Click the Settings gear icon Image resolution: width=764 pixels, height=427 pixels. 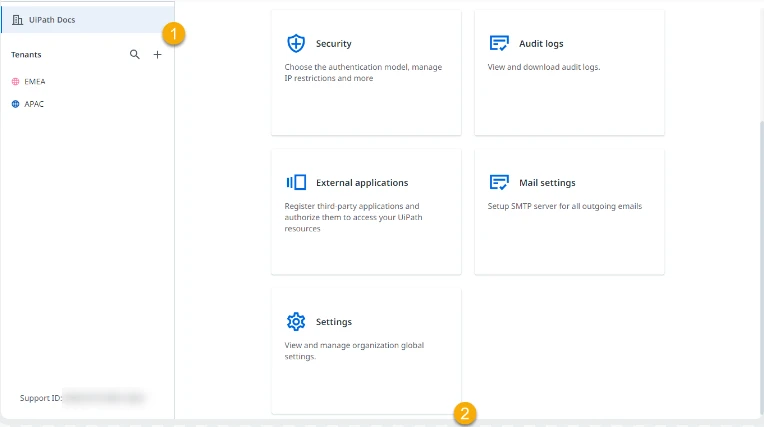coord(296,322)
